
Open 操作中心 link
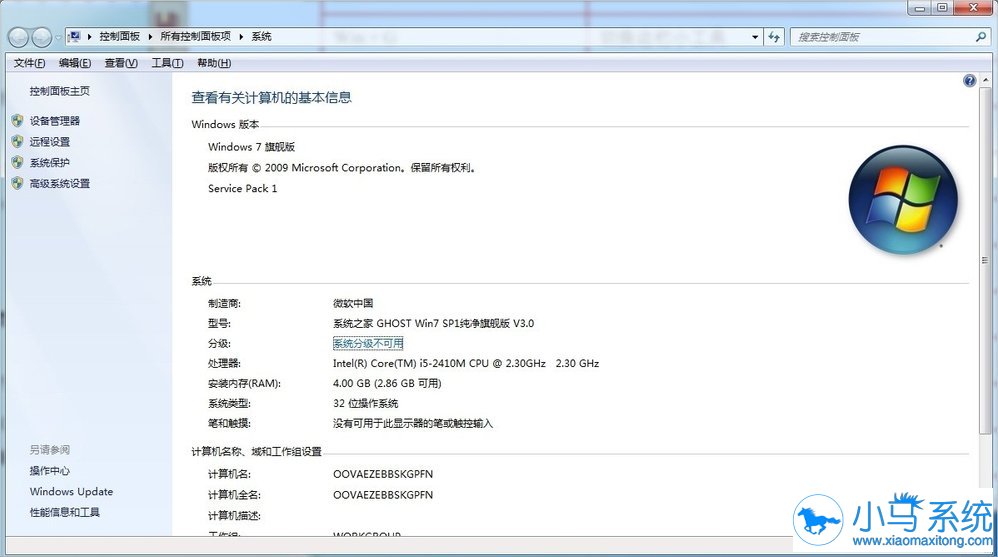pyautogui.click(x=50, y=470)
